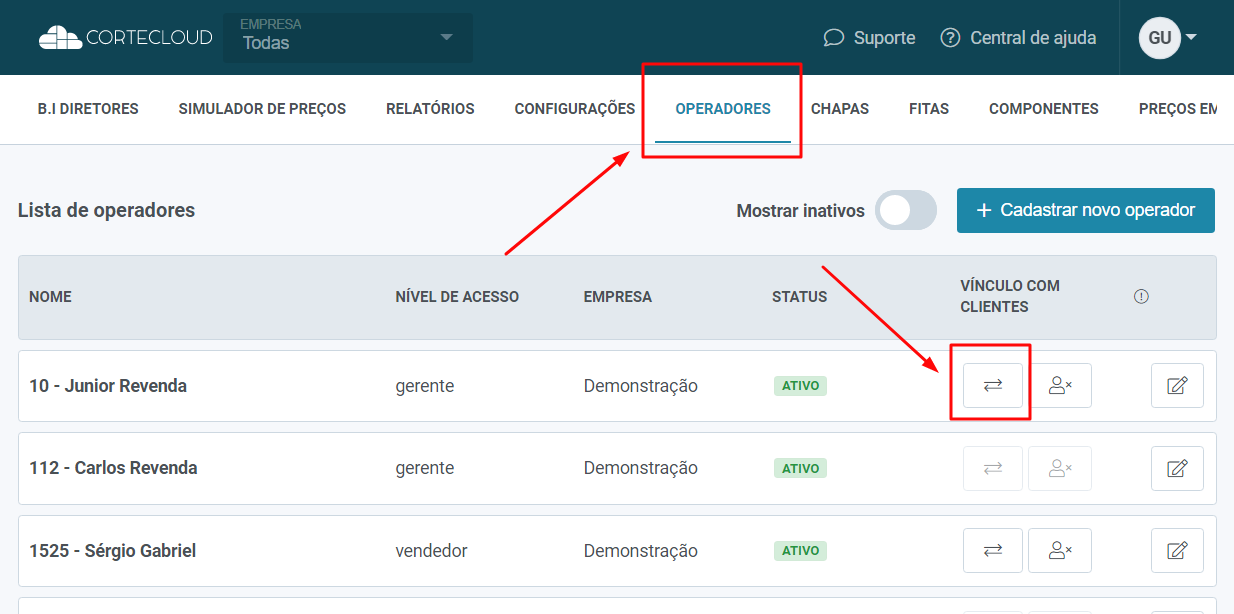Open Configurações tab
This screenshot has height=614, width=1234.
(575, 109)
